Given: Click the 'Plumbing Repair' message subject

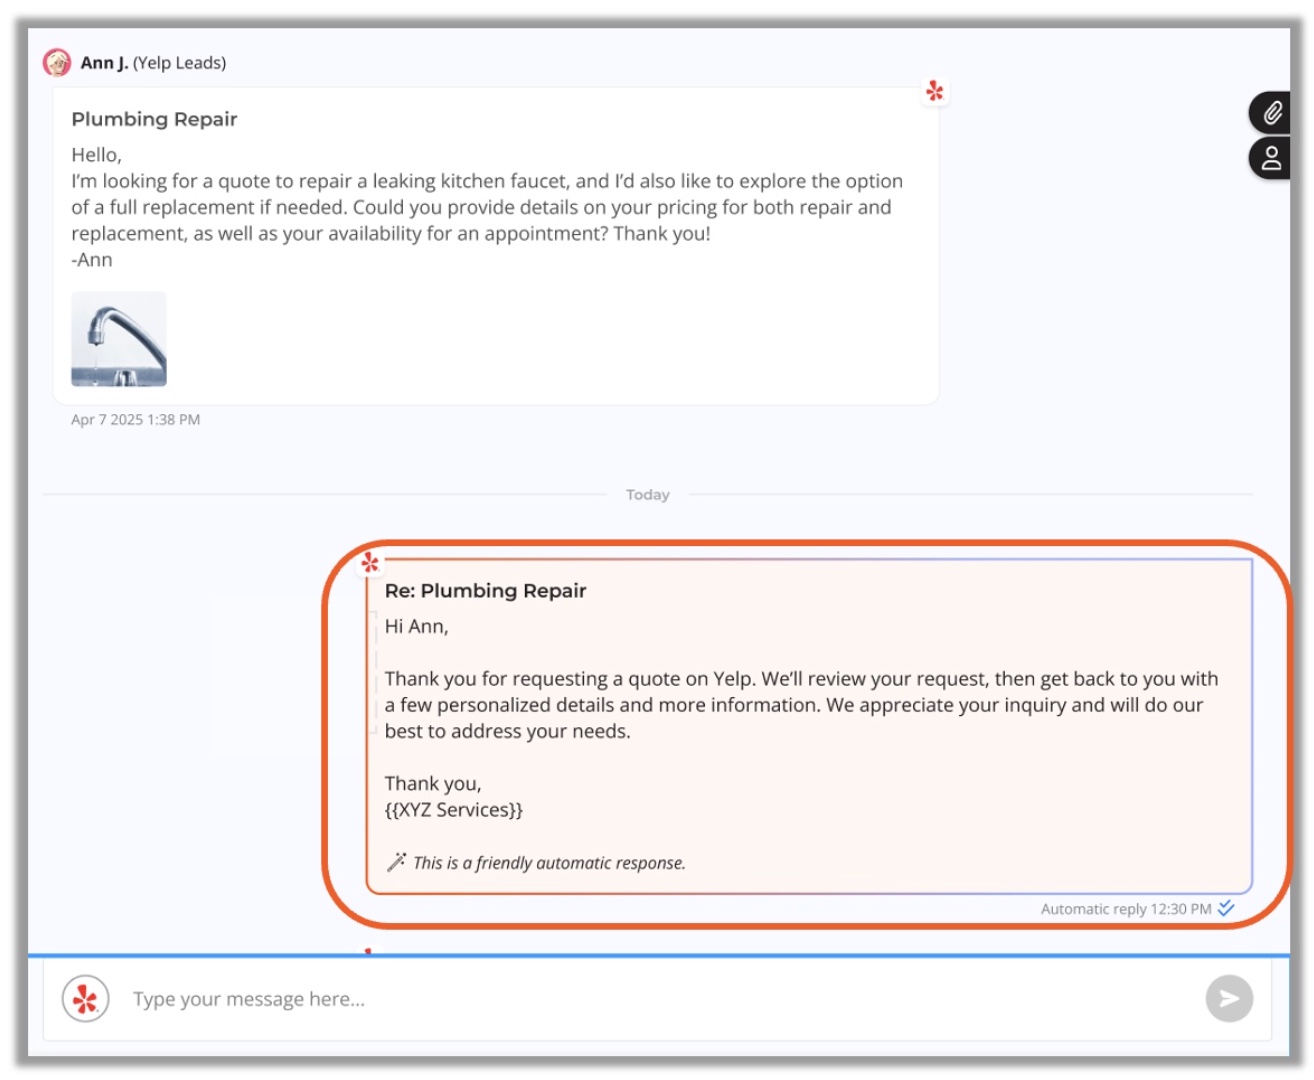Looking at the screenshot, I should click(x=154, y=119).
